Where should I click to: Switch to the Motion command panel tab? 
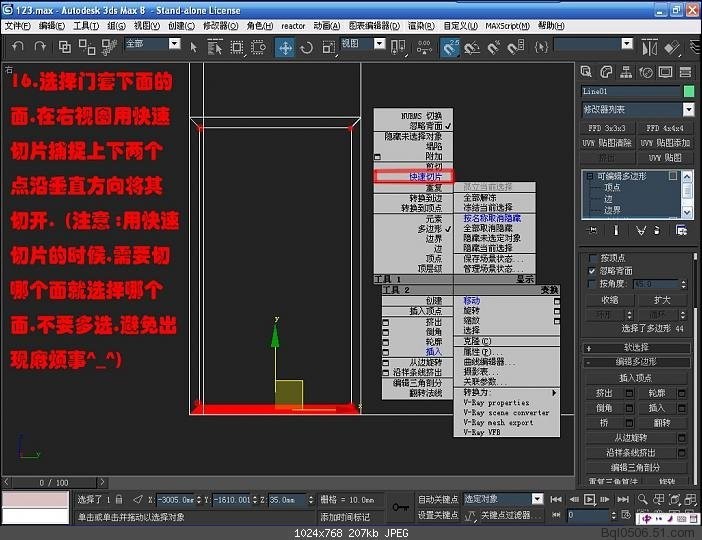point(646,72)
